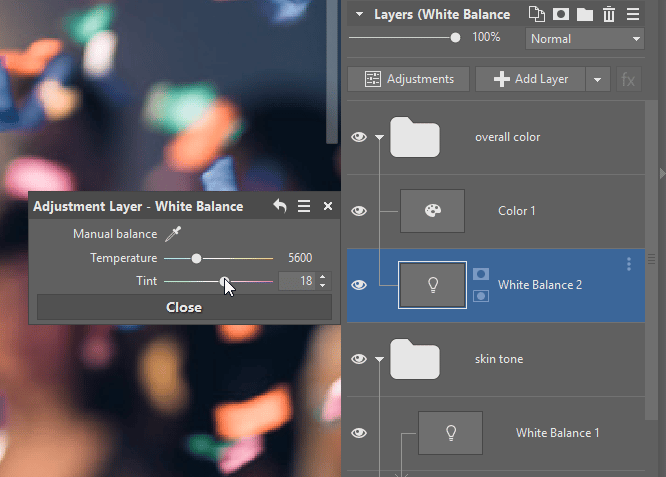Click the fx effects button
The image size is (666, 477).
(x=628, y=79)
